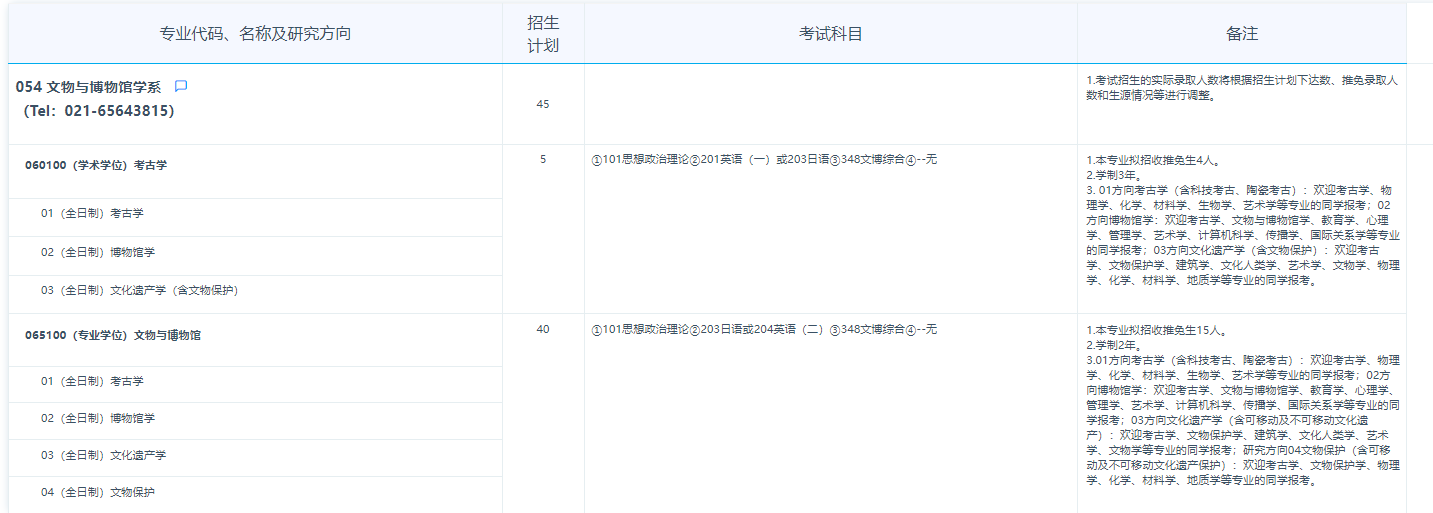
Task: Click the Tel: 021-65643815 phone number
Action: click(98, 111)
